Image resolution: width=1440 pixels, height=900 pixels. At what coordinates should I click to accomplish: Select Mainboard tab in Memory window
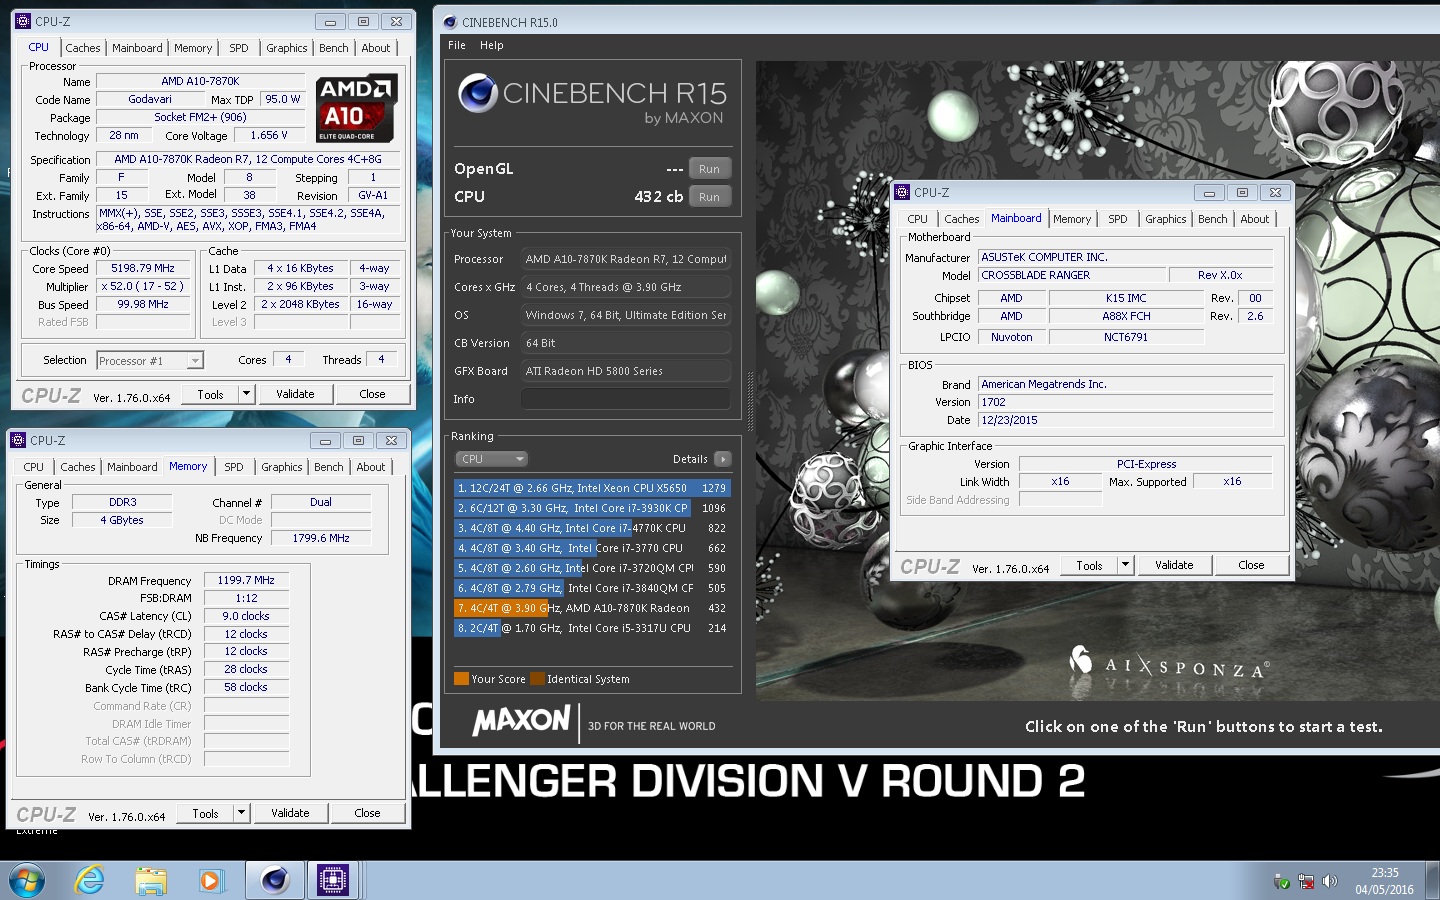(132, 467)
